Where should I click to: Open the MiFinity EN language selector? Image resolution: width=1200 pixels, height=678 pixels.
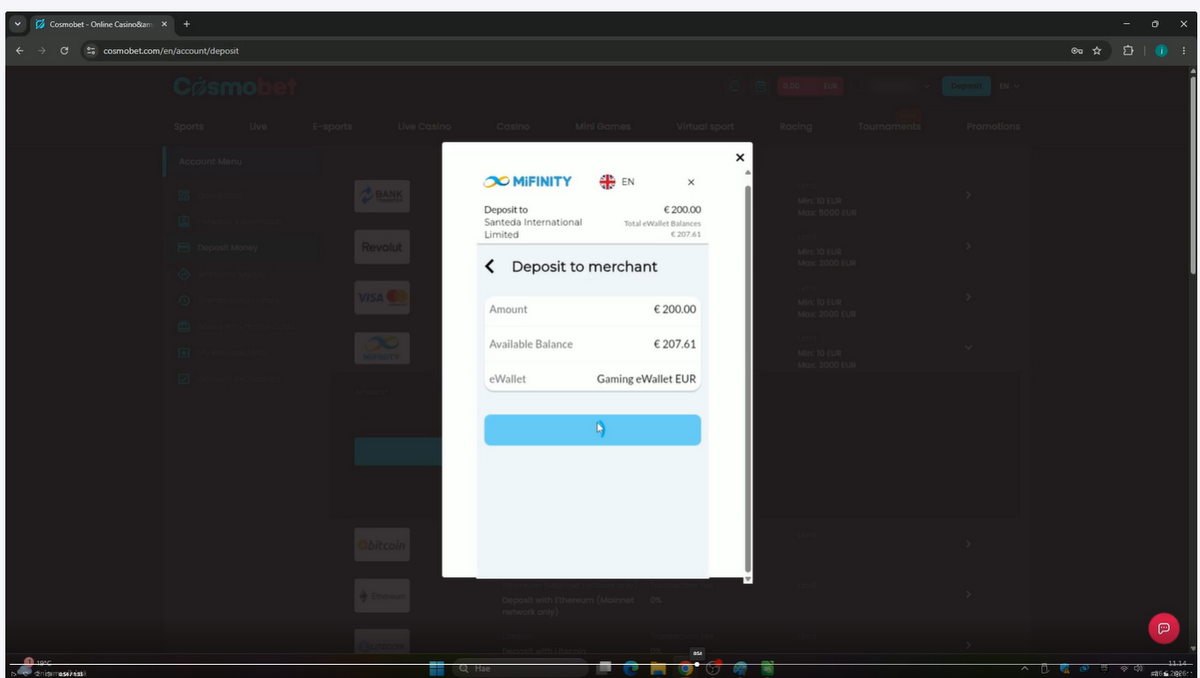(617, 182)
